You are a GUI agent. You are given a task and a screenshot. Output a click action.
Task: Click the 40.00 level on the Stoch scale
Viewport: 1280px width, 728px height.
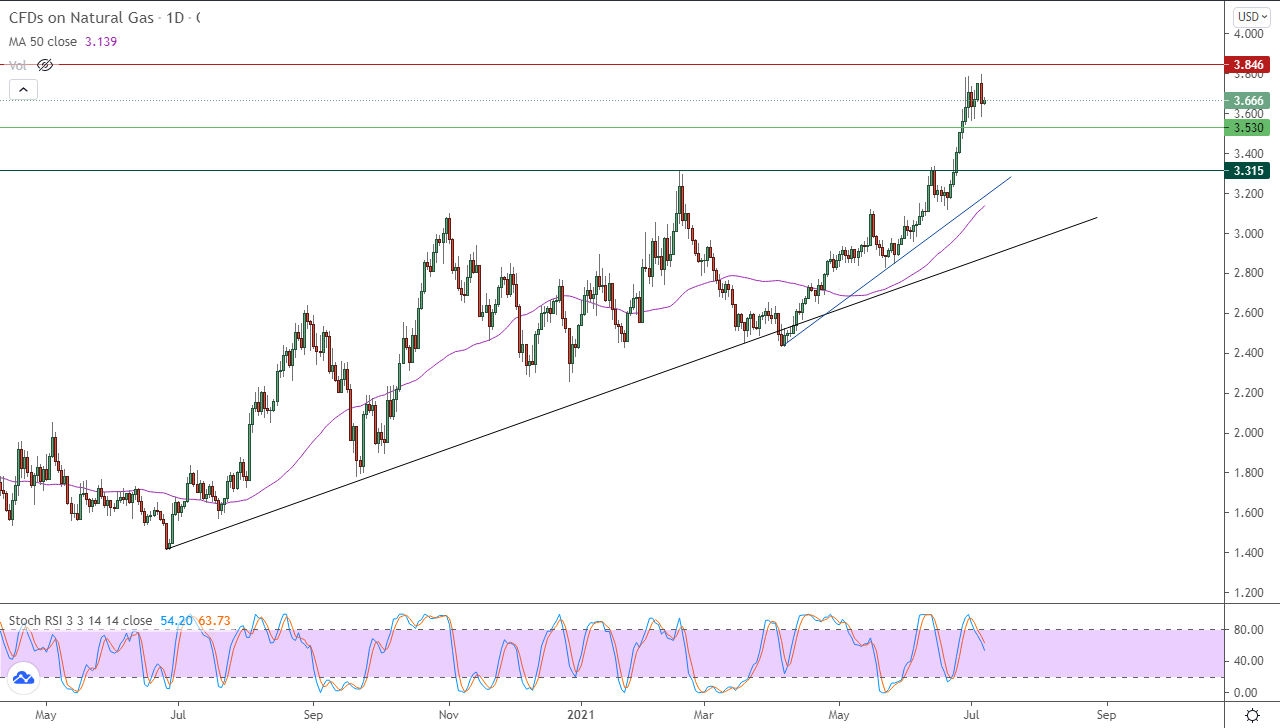tap(1250, 661)
